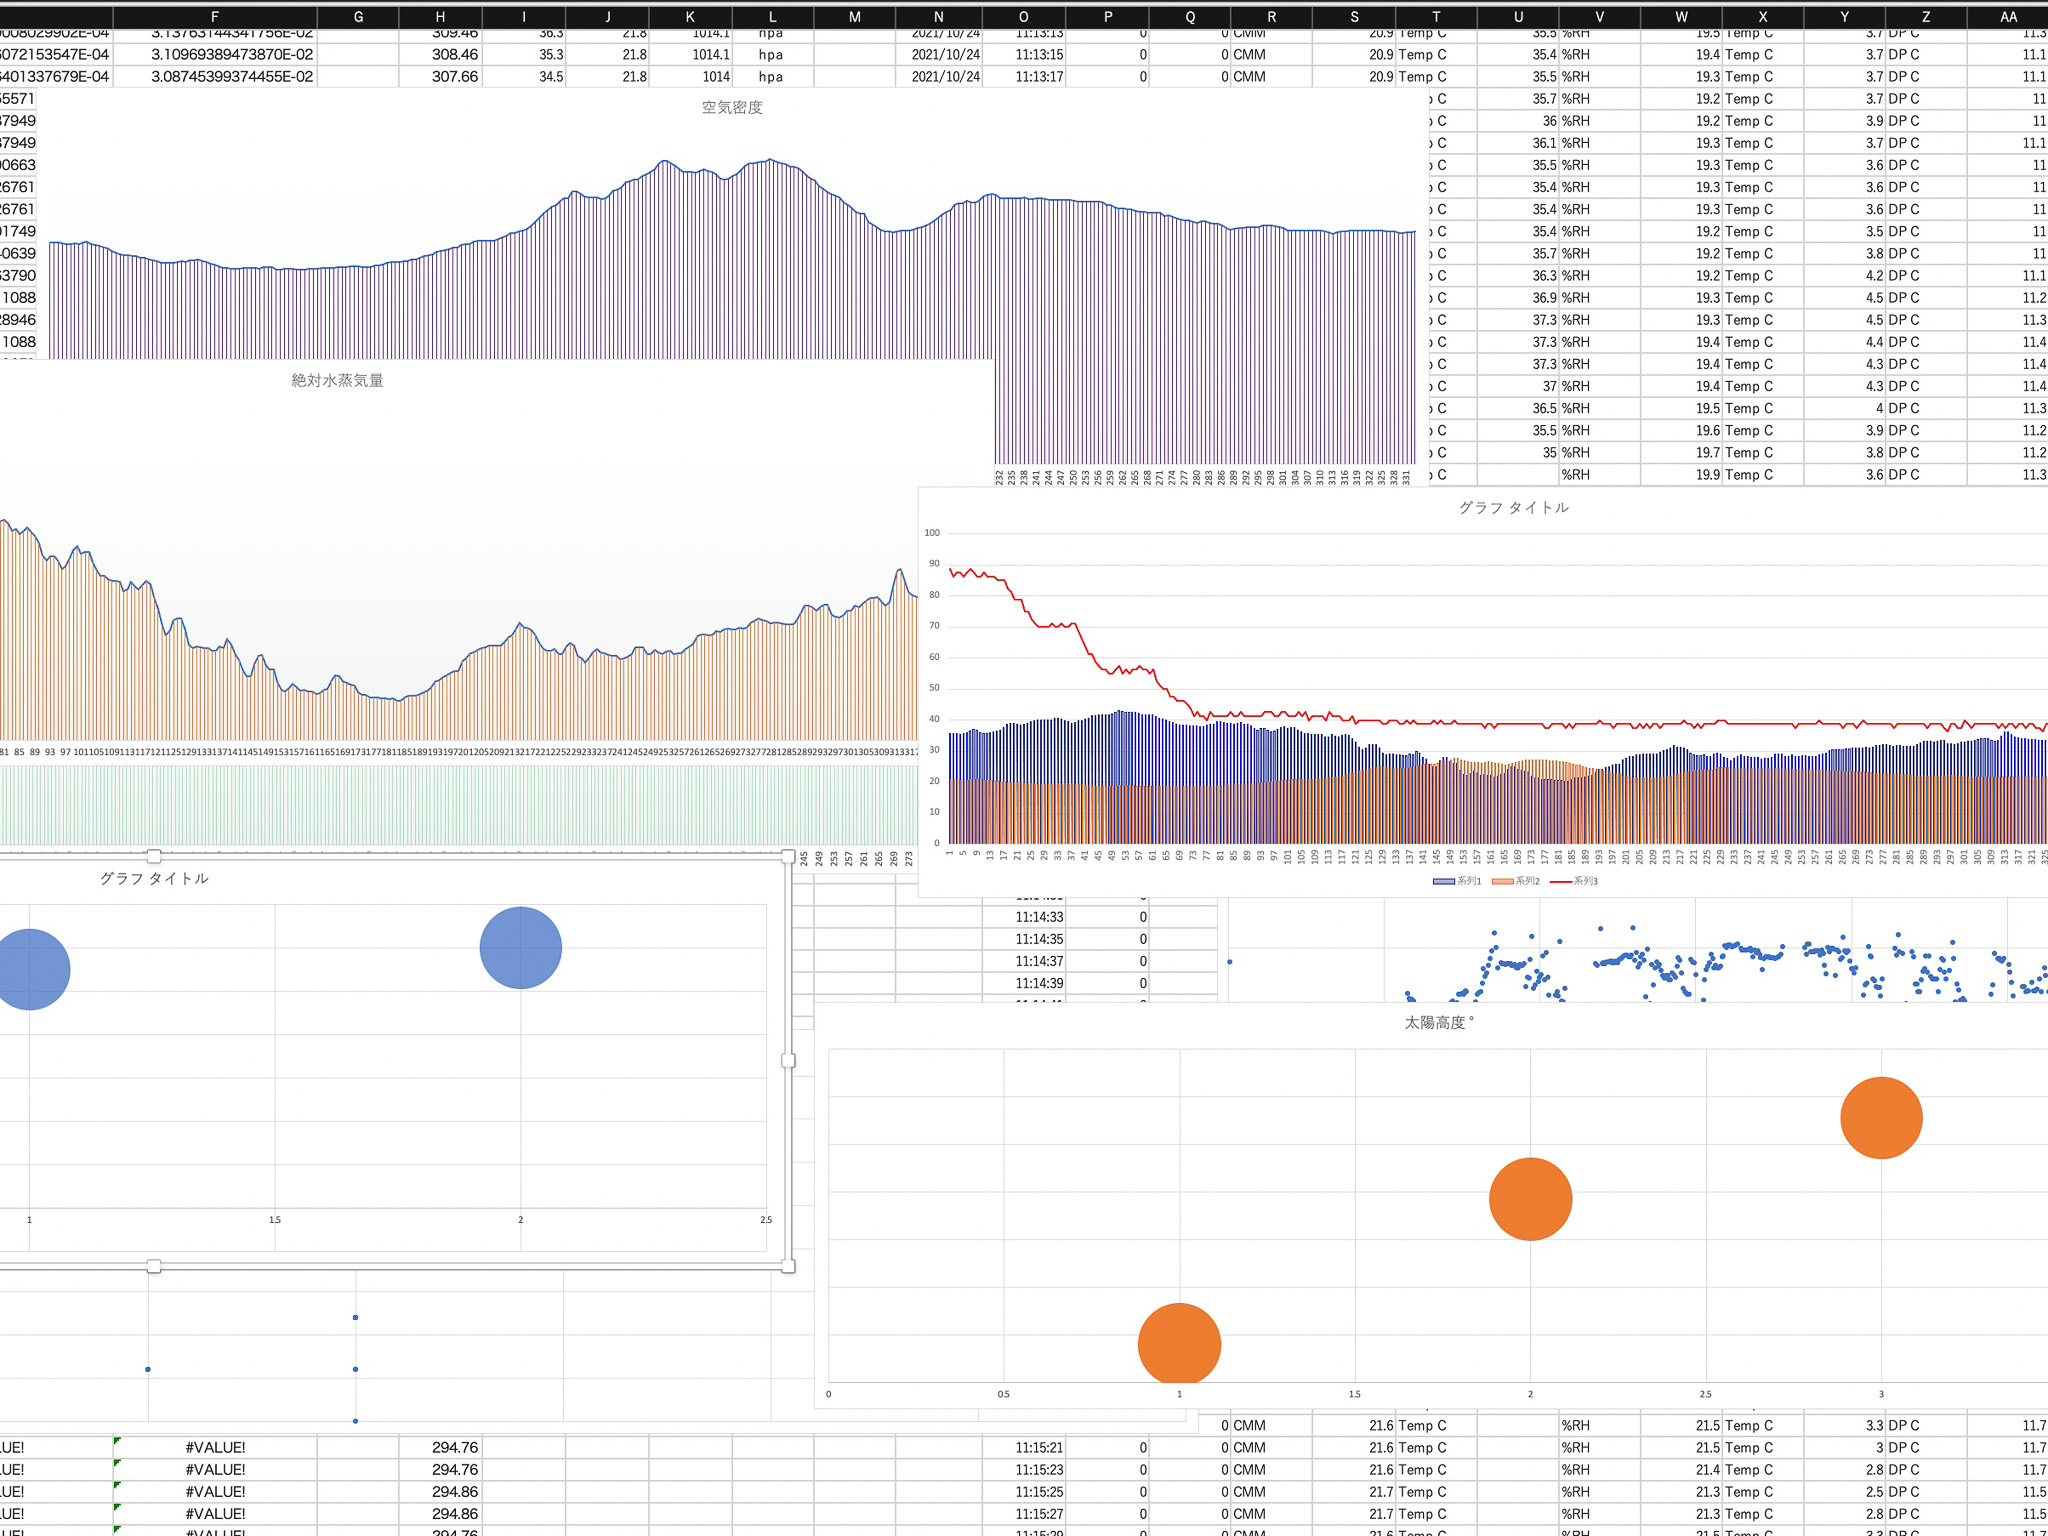Select column Y header
Viewport: 2048px width, 1536px height.
(1845, 17)
